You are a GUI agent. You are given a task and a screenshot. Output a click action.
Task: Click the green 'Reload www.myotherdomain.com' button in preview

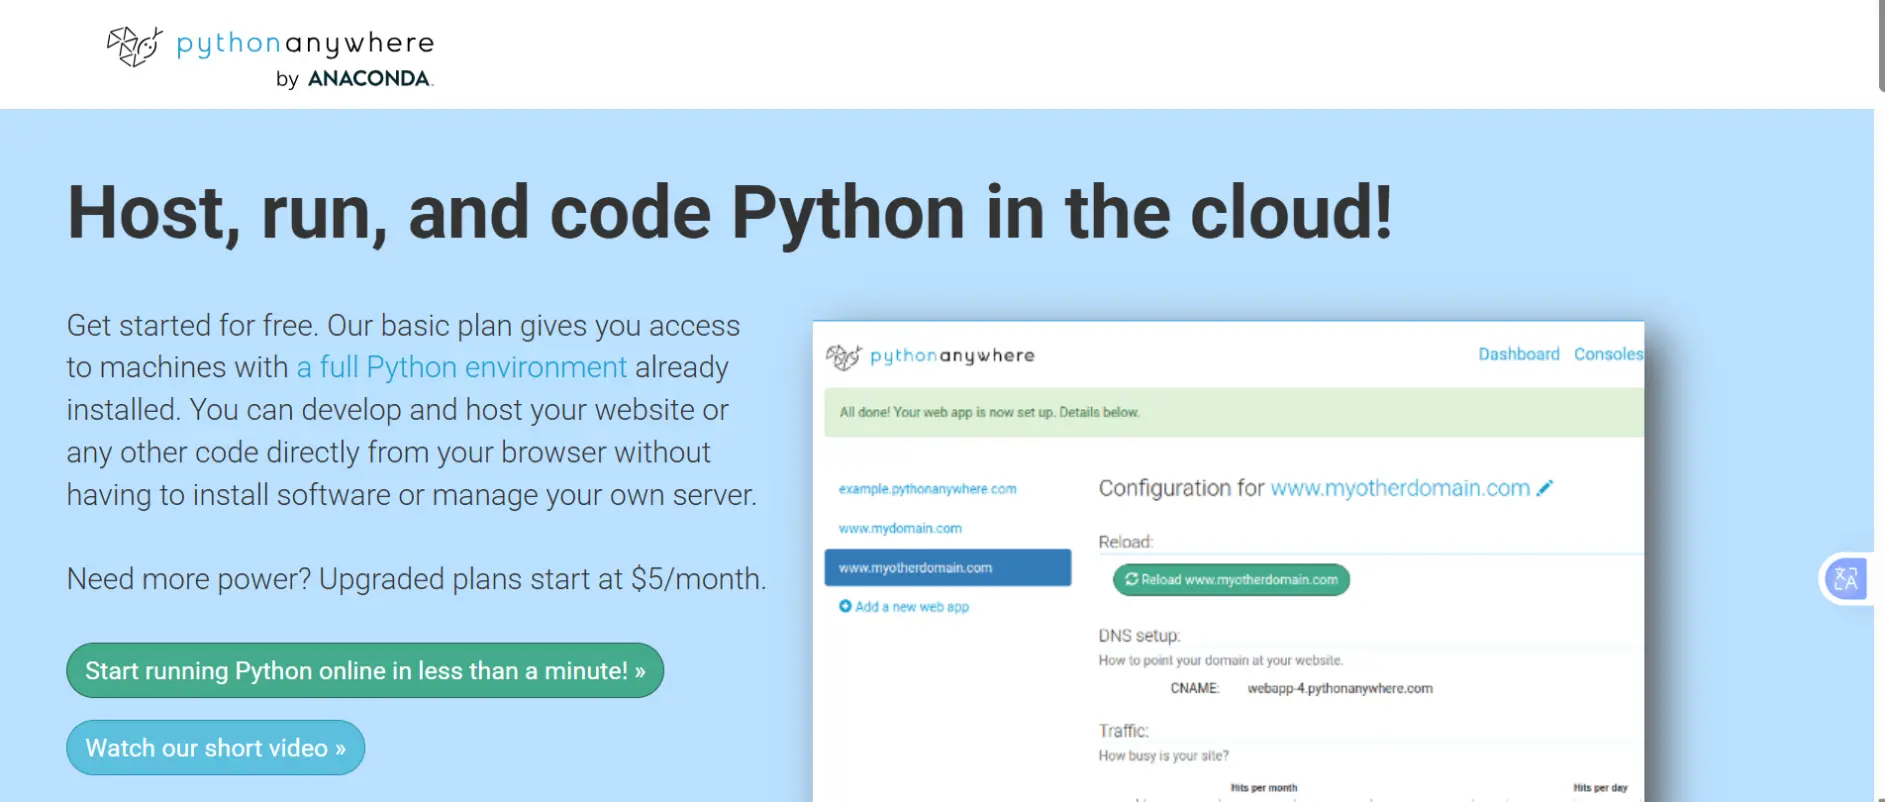click(x=1231, y=579)
